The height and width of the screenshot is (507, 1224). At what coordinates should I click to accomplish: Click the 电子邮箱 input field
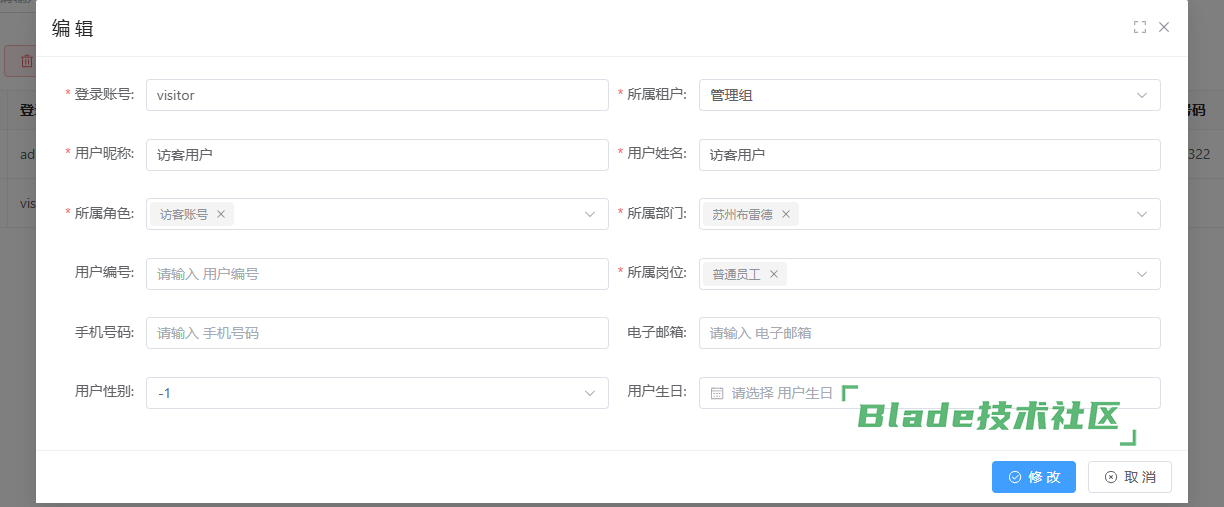[929, 333]
